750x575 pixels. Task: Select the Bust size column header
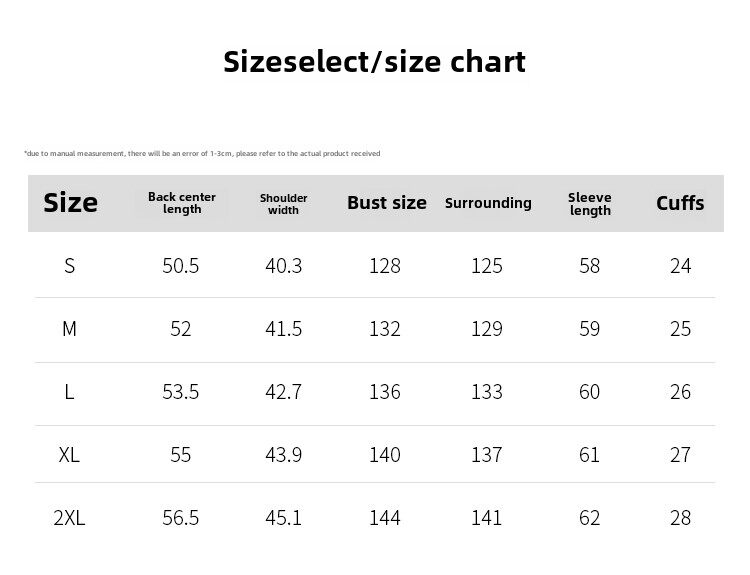click(386, 203)
